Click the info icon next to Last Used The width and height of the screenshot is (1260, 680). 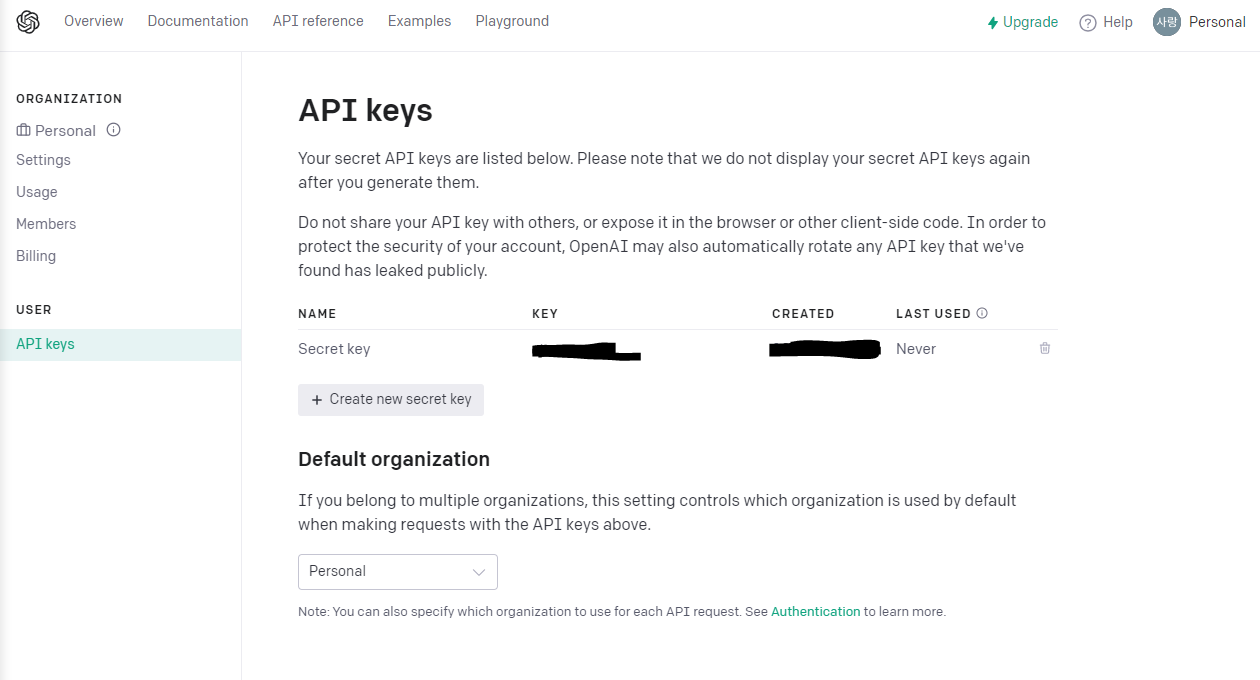click(982, 313)
